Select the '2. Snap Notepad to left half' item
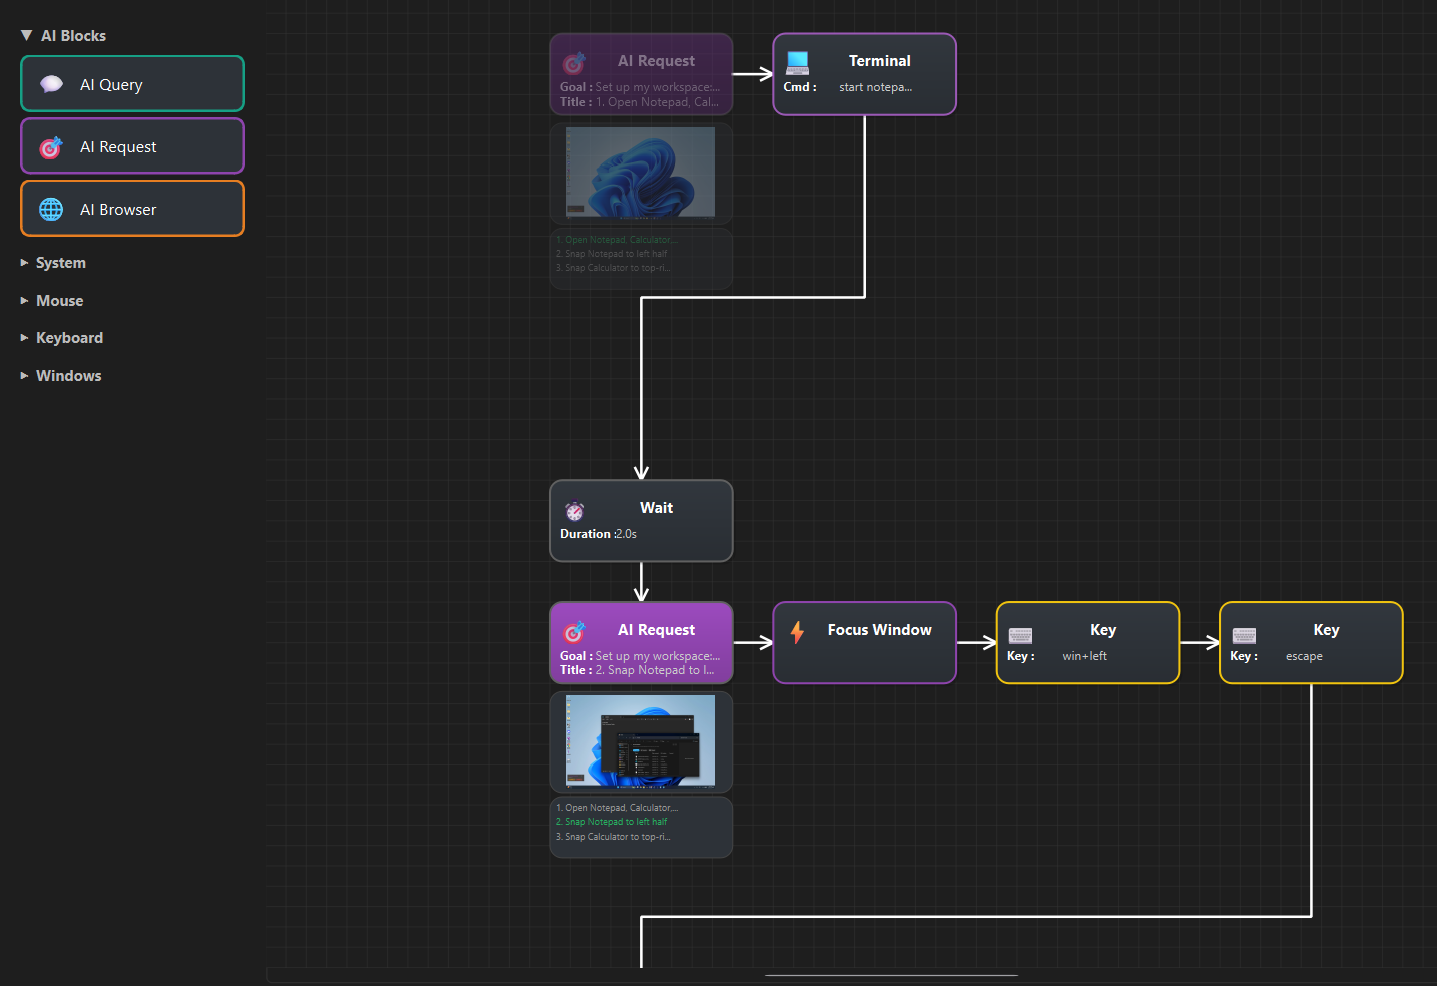1437x986 pixels. click(611, 821)
